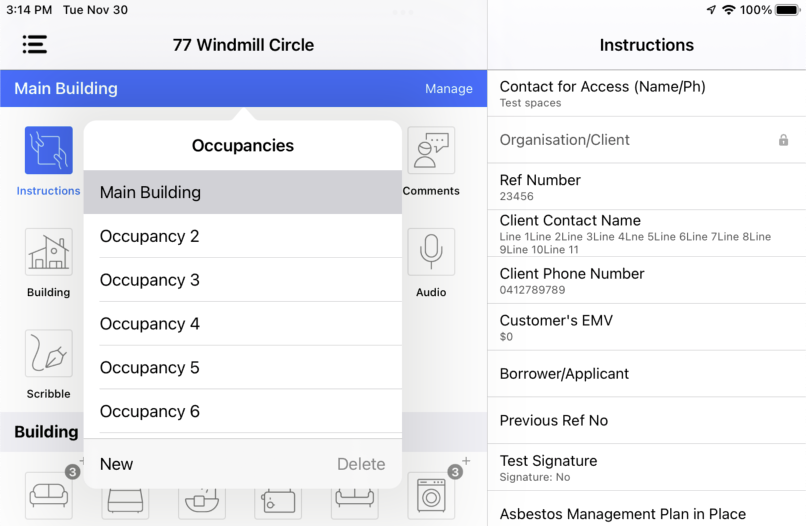The height and width of the screenshot is (526, 806).
Task: Open the Comments speech bubble icon
Action: tap(431, 150)
